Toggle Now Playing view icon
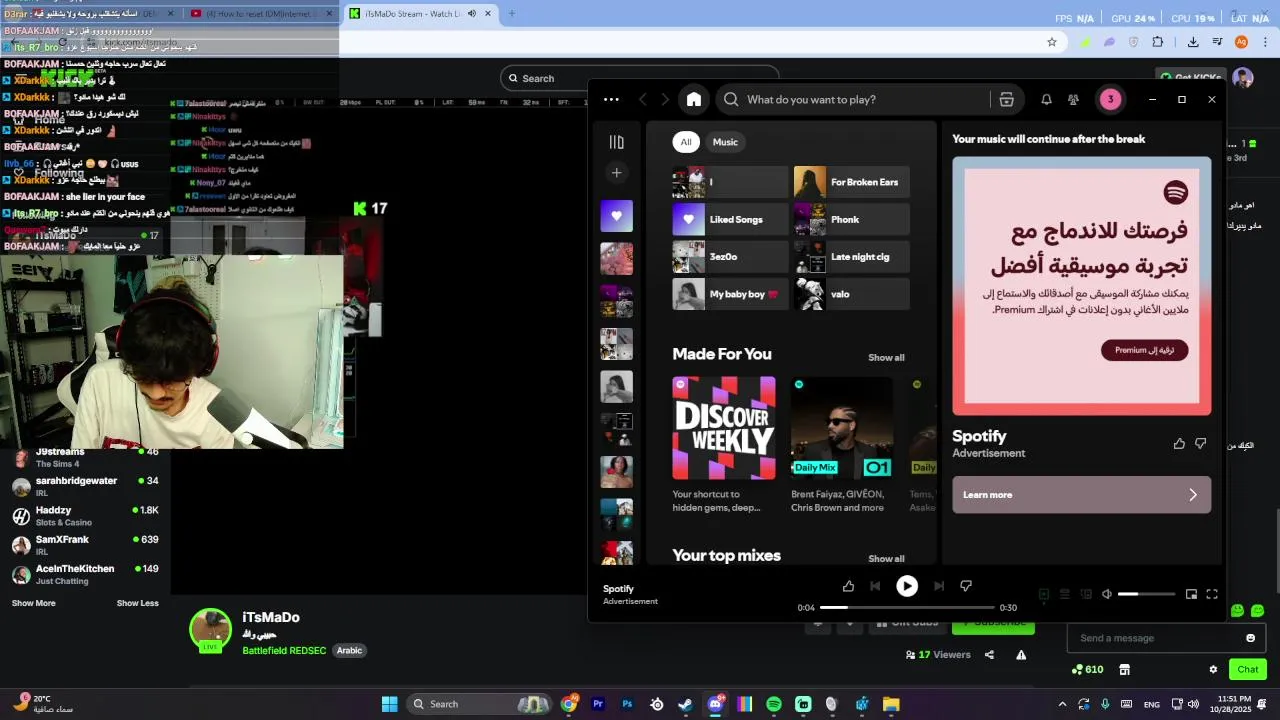The width and height of the screenshot is (1280, 720). [x=1043, y=594]
